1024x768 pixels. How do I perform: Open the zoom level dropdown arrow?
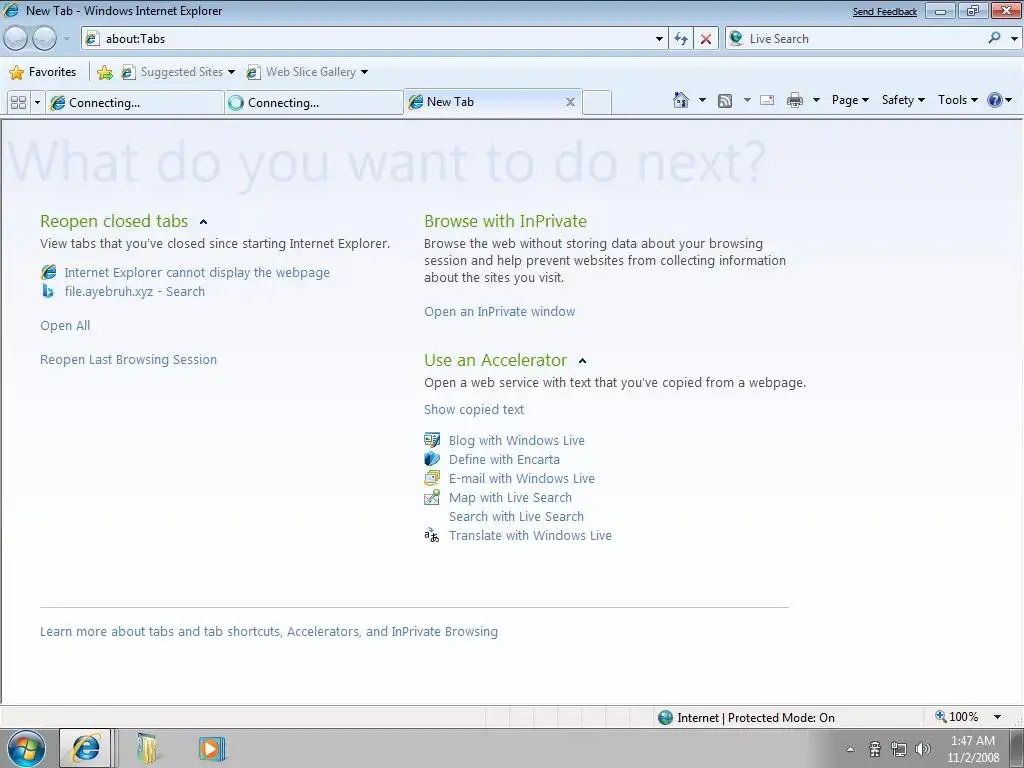[997, 717]
